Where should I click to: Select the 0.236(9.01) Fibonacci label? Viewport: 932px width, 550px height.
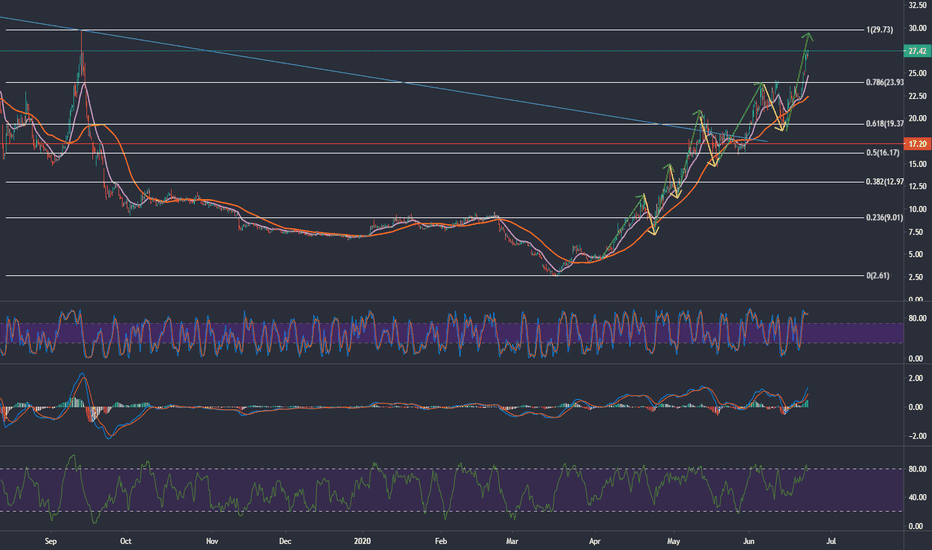884,218
